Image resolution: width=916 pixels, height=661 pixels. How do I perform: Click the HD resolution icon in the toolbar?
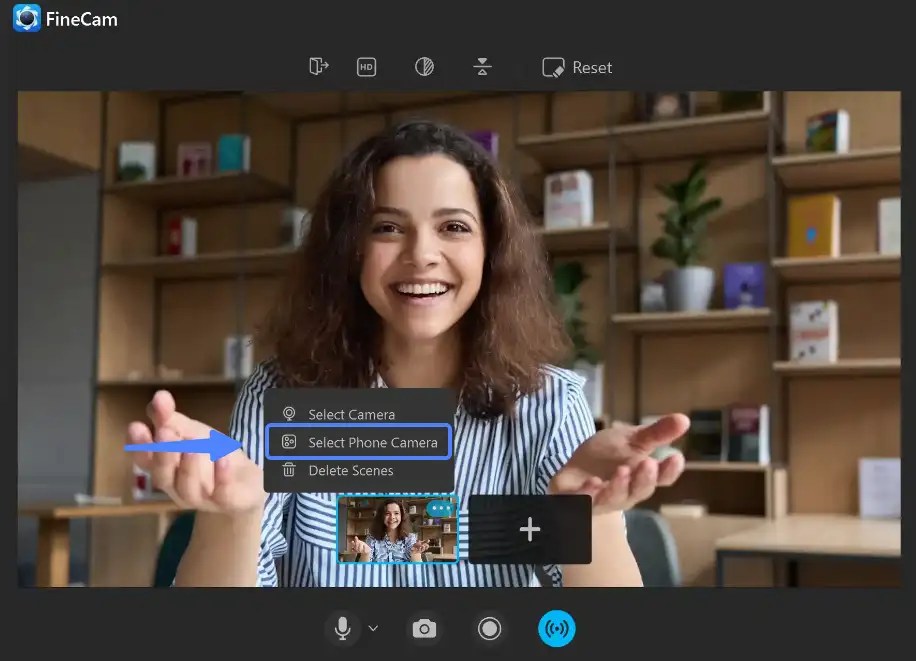(366, 66)
